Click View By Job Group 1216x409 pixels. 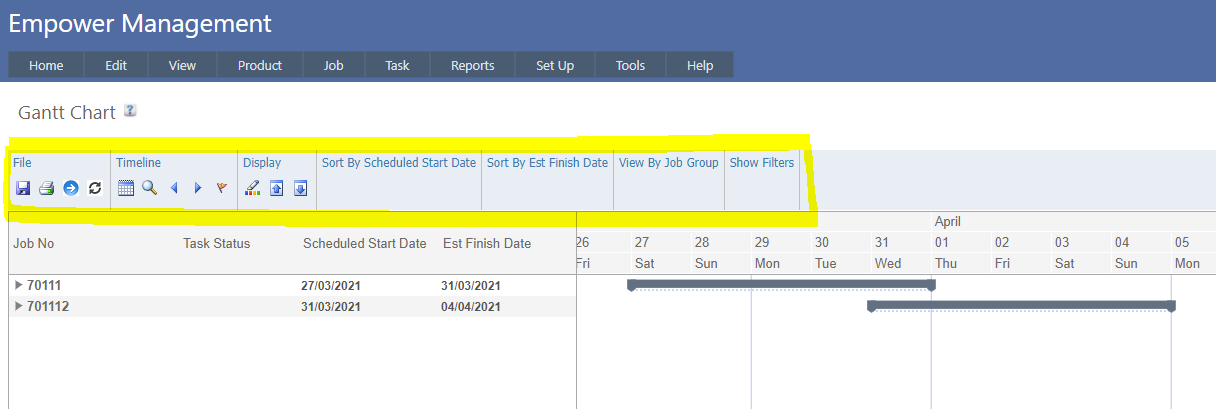[x=668, y=163]
